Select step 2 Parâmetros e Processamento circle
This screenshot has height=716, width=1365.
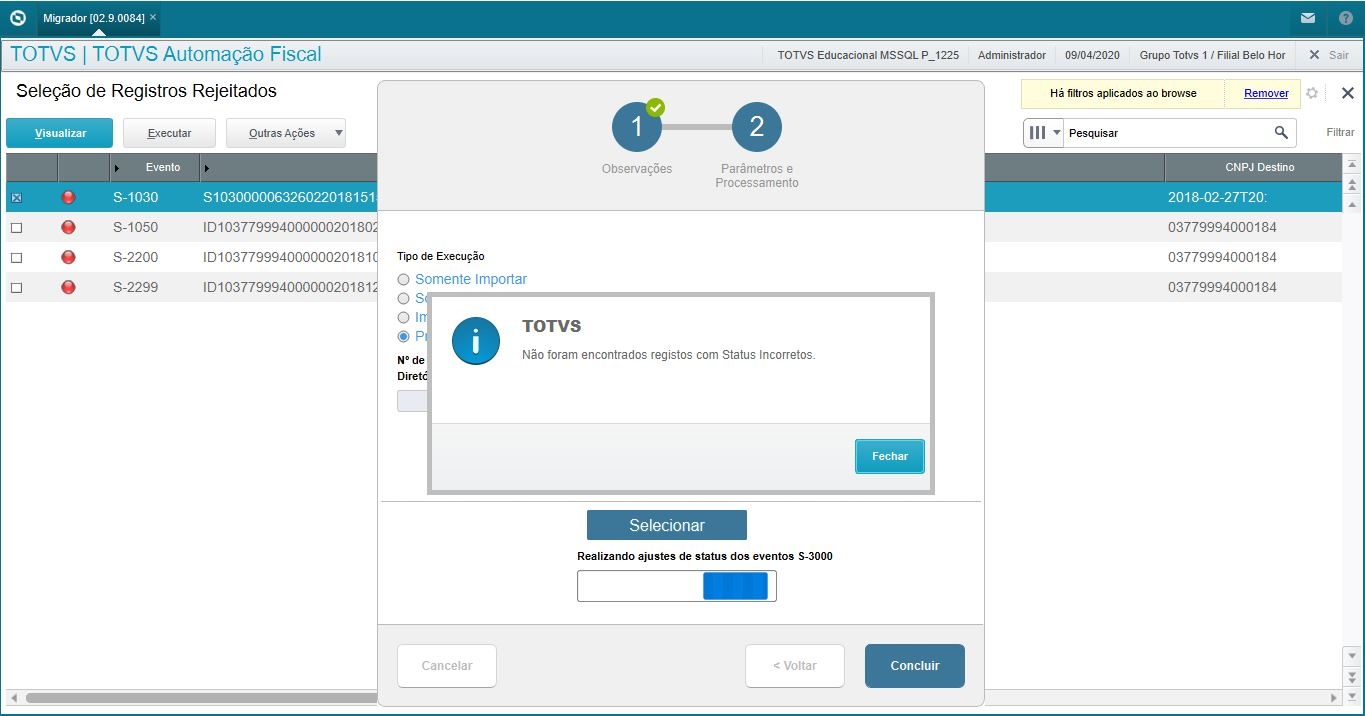point(757,126)
